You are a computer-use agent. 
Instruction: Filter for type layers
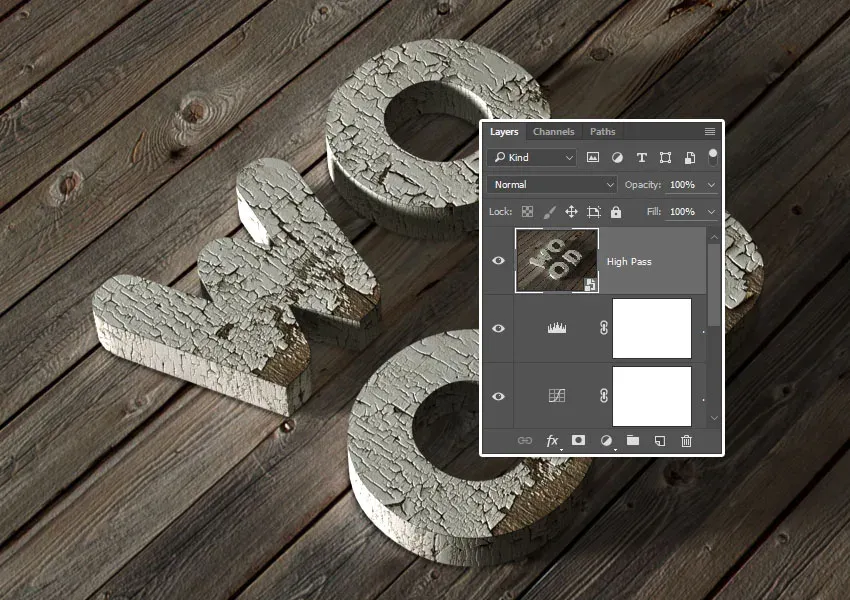641,158
